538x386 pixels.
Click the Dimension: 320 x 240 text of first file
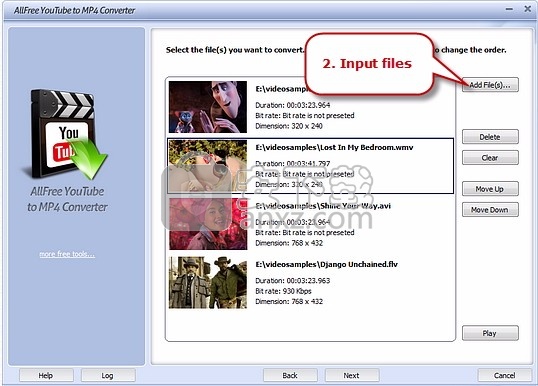289,126
